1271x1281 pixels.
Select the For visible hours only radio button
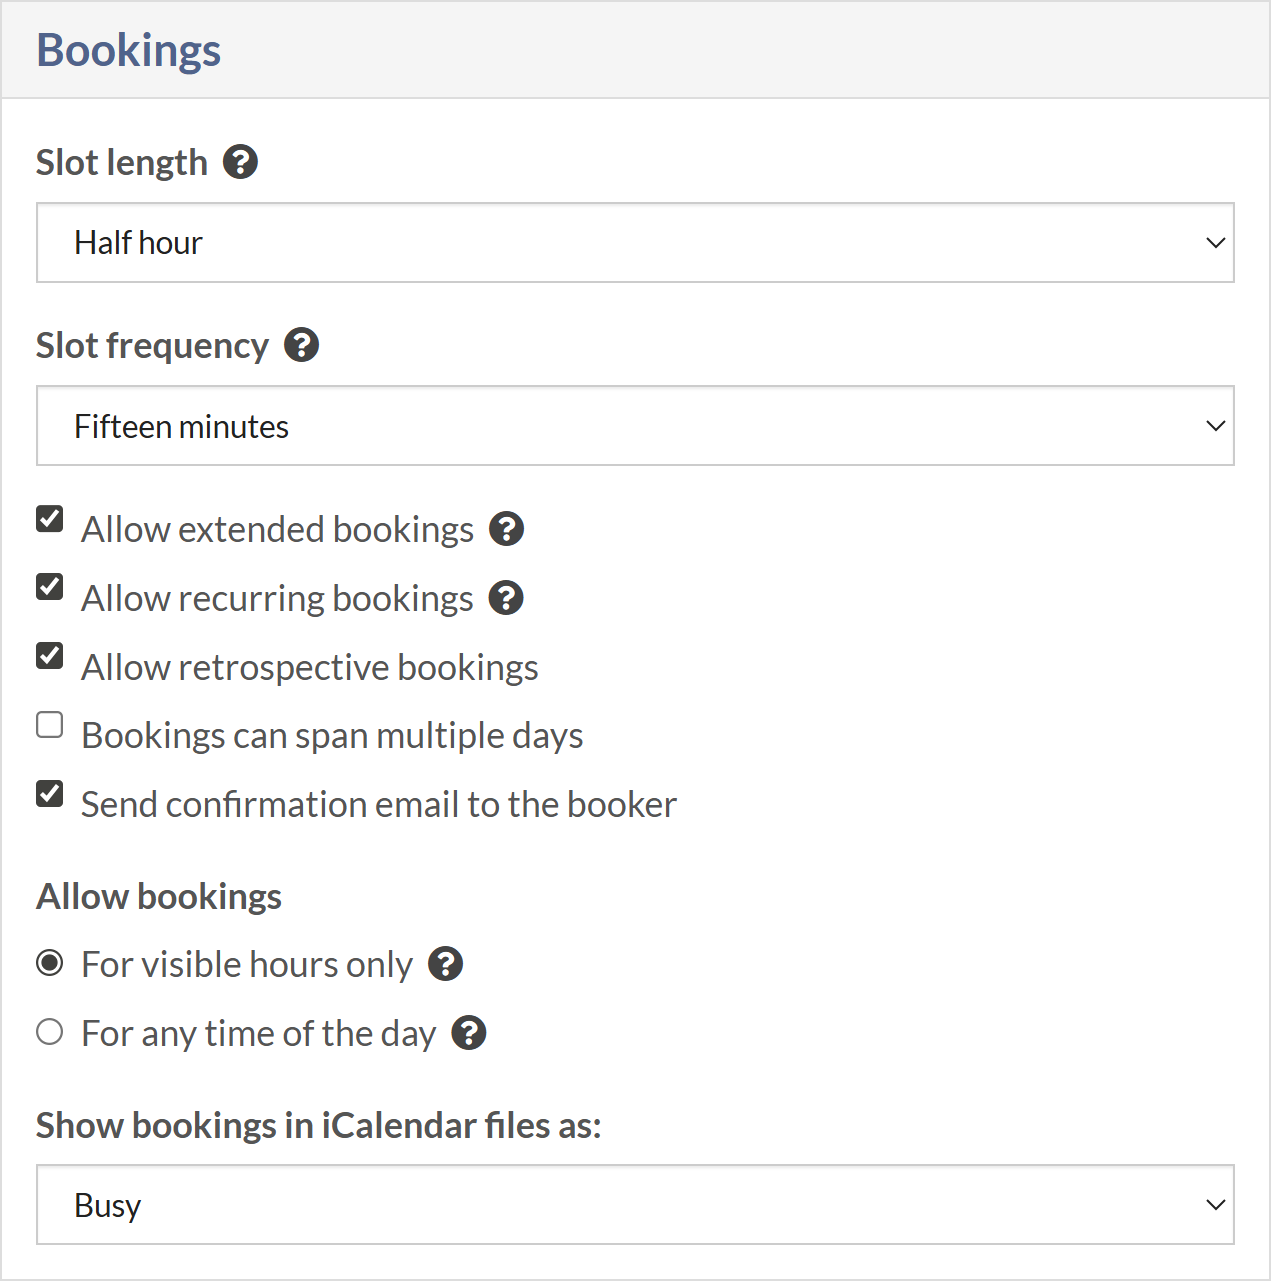pyautogui.click(x=50, y=963)
